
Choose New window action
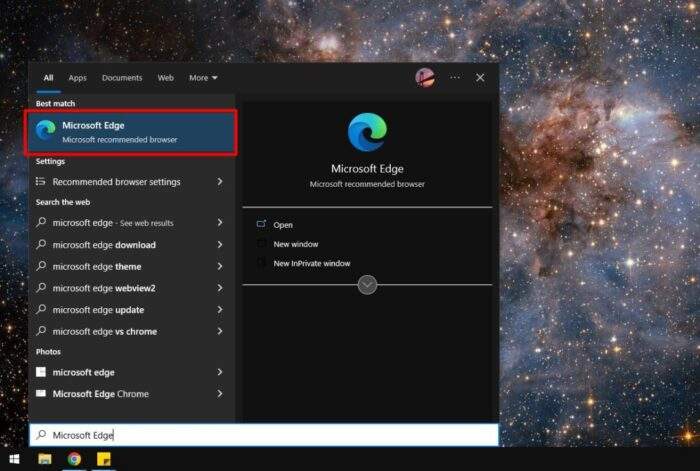click(296, 244)
